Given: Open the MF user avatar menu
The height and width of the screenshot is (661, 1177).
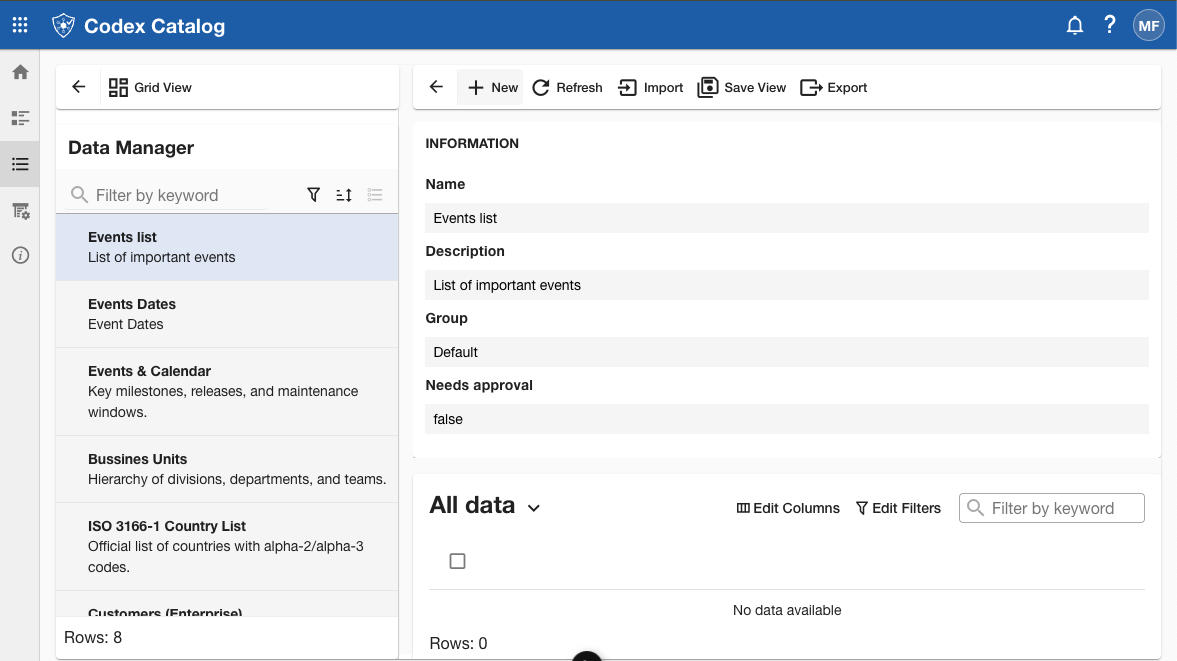Looking at the screenshot, I should (1148, 26).
